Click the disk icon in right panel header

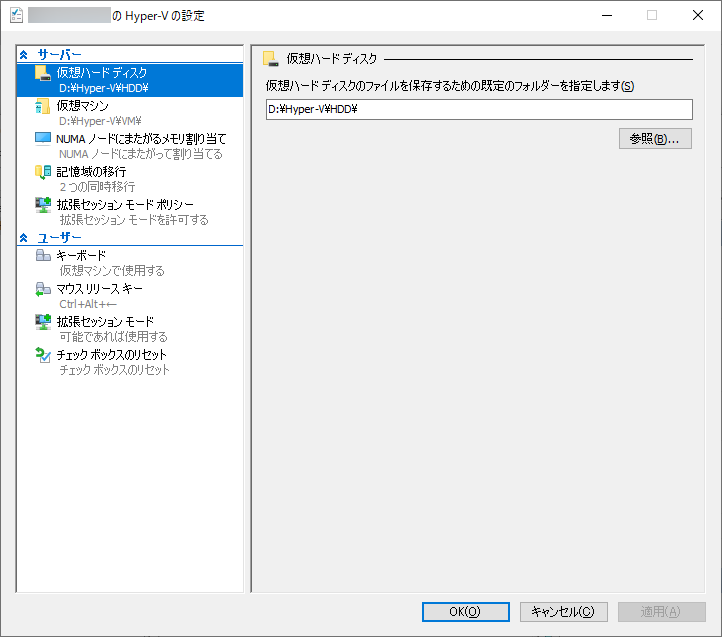pos(270,59)
